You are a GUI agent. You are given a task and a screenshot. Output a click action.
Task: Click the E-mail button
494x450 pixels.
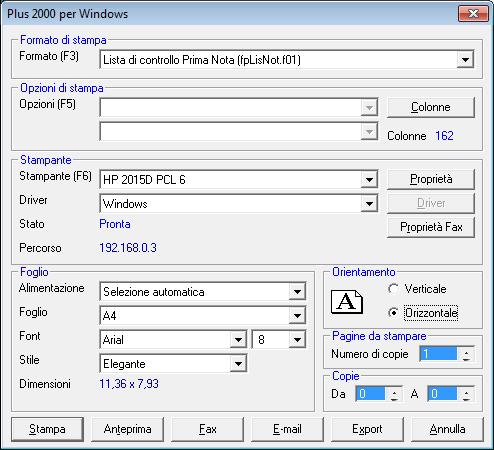(287, 429)
